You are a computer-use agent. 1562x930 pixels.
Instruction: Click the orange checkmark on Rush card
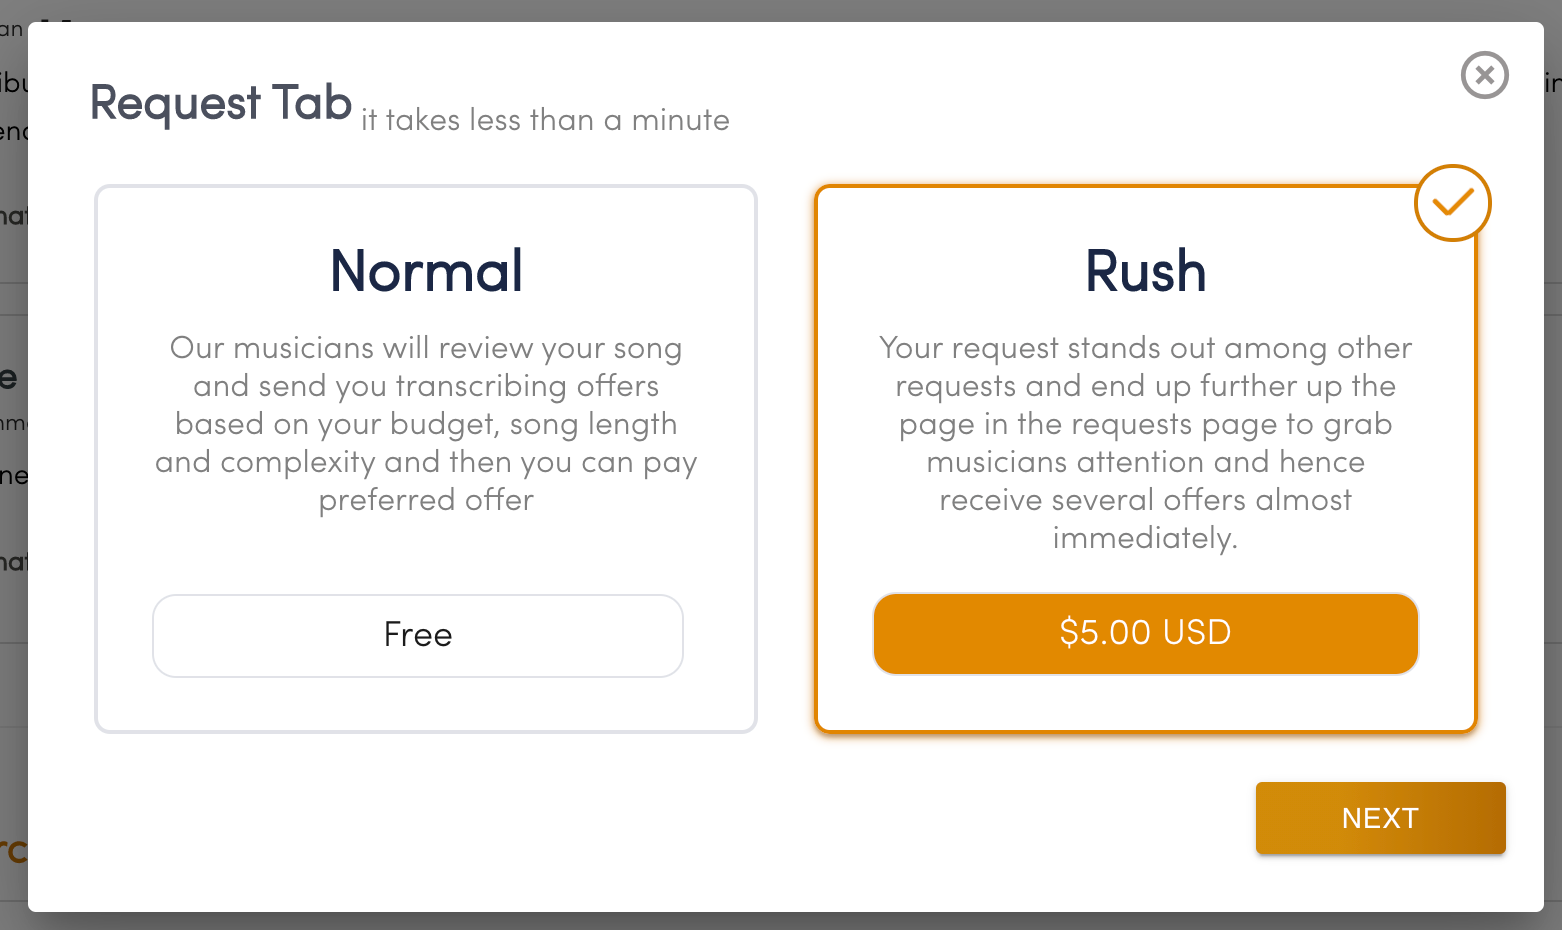(x=1452, y=203)
